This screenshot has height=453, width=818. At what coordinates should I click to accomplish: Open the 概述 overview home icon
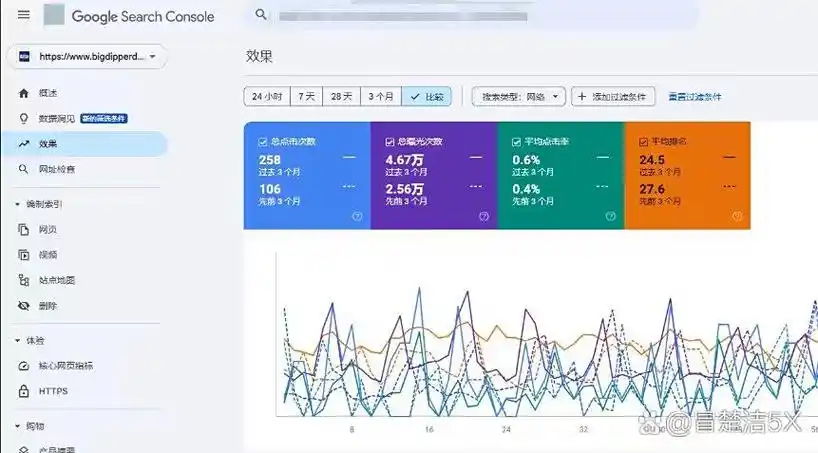coord(23,93)
